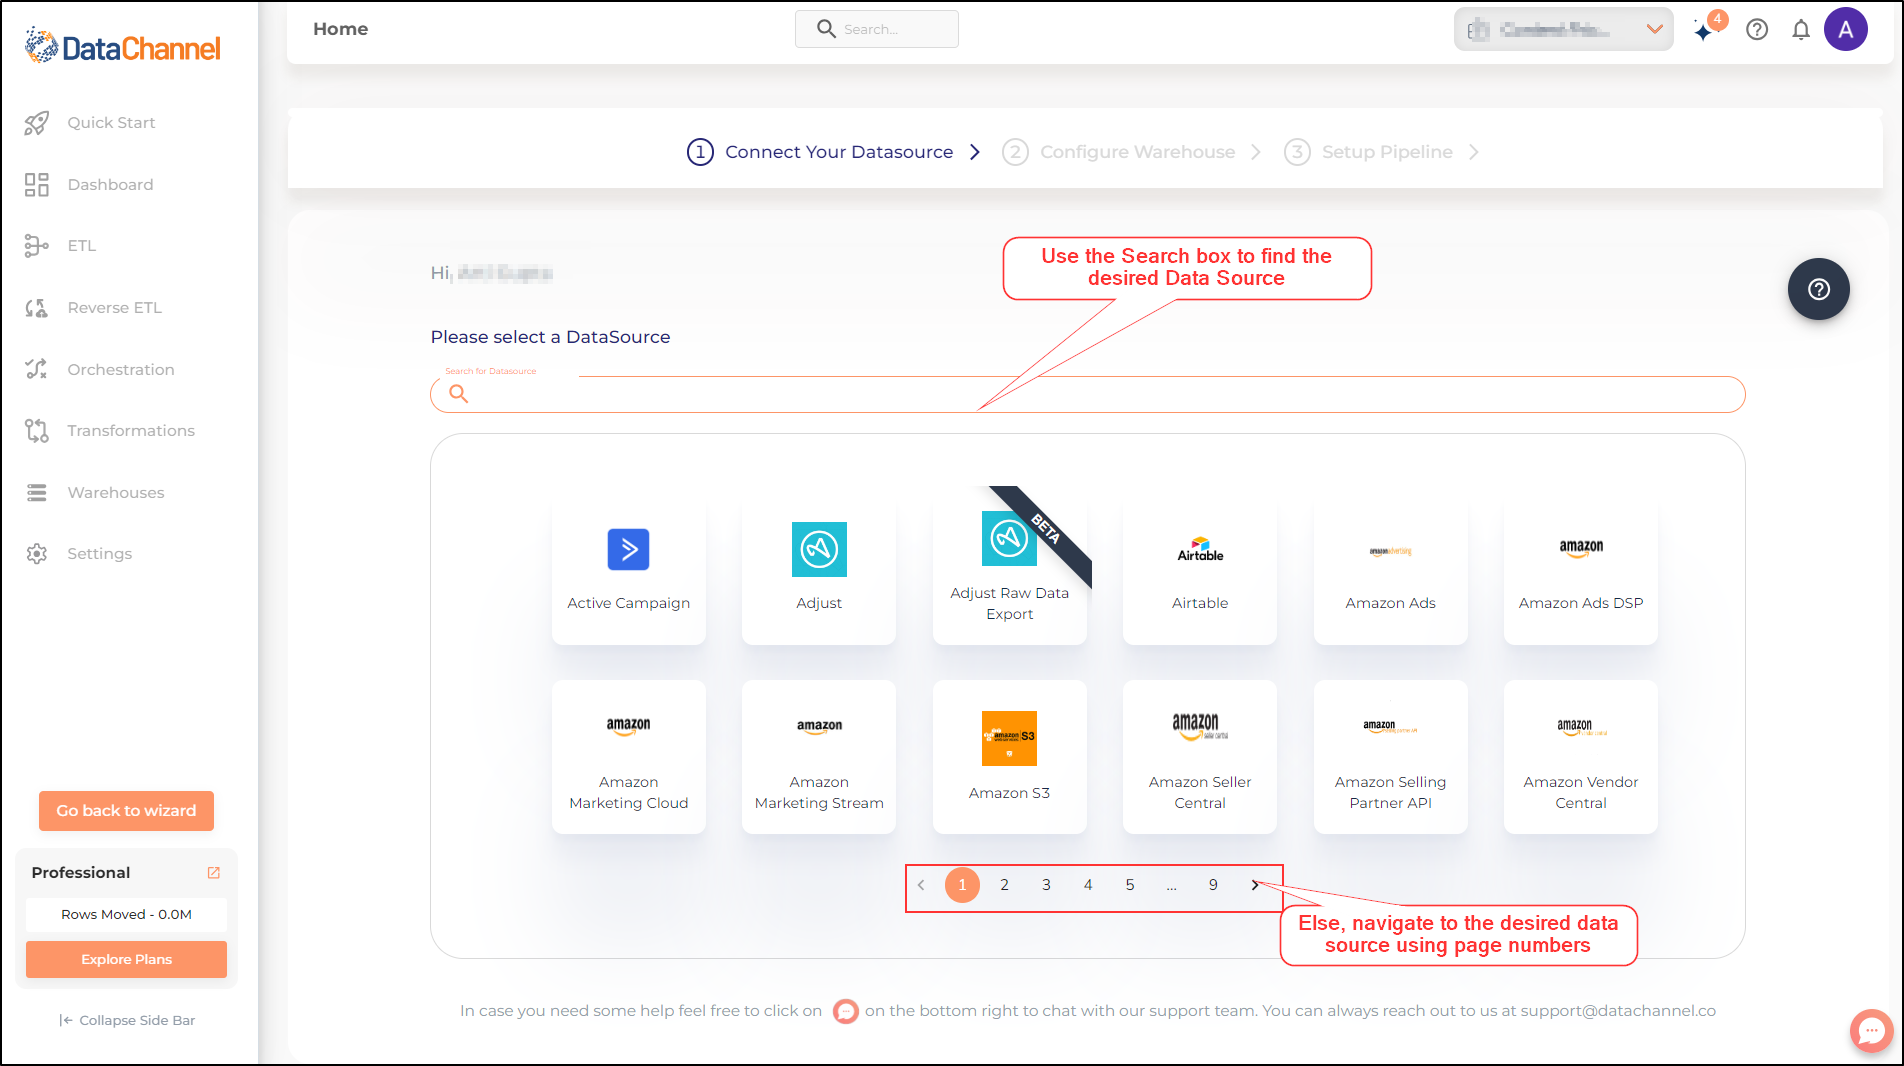Choose the Amazon S3 data source
This screenshot has height=1066, width=1904.
(x=1010, y=757)
